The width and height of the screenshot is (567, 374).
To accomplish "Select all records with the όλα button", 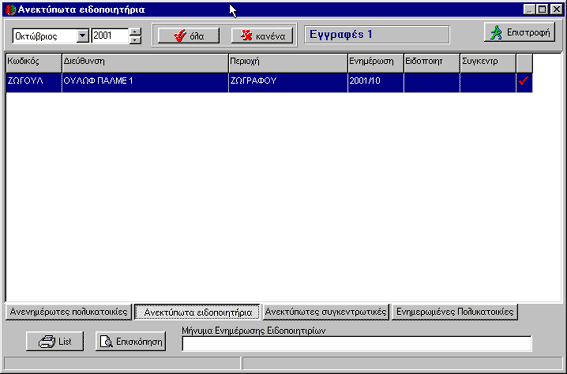I will 189,36.
